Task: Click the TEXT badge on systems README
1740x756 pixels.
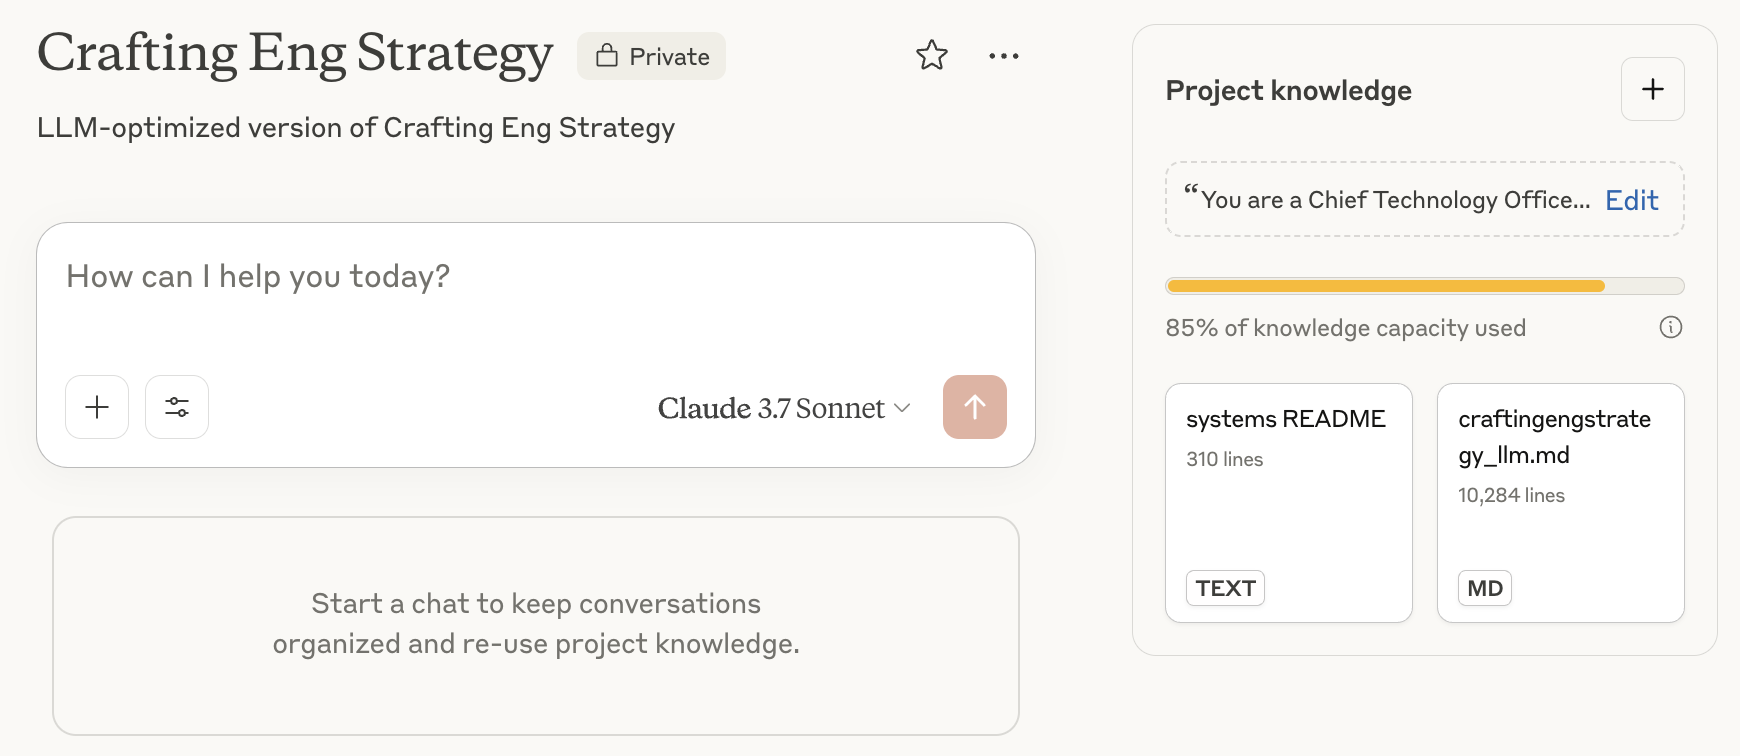Action: (x=1225, y=588)
